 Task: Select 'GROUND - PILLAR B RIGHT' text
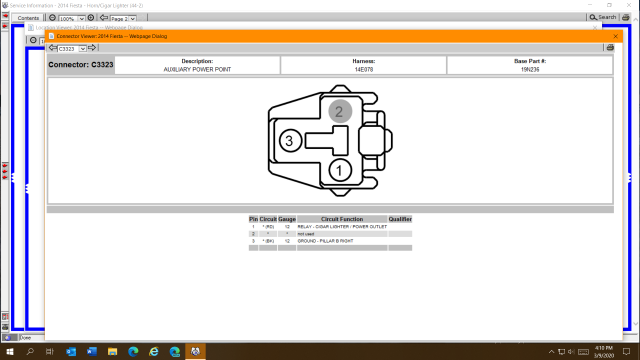(325, 241)
